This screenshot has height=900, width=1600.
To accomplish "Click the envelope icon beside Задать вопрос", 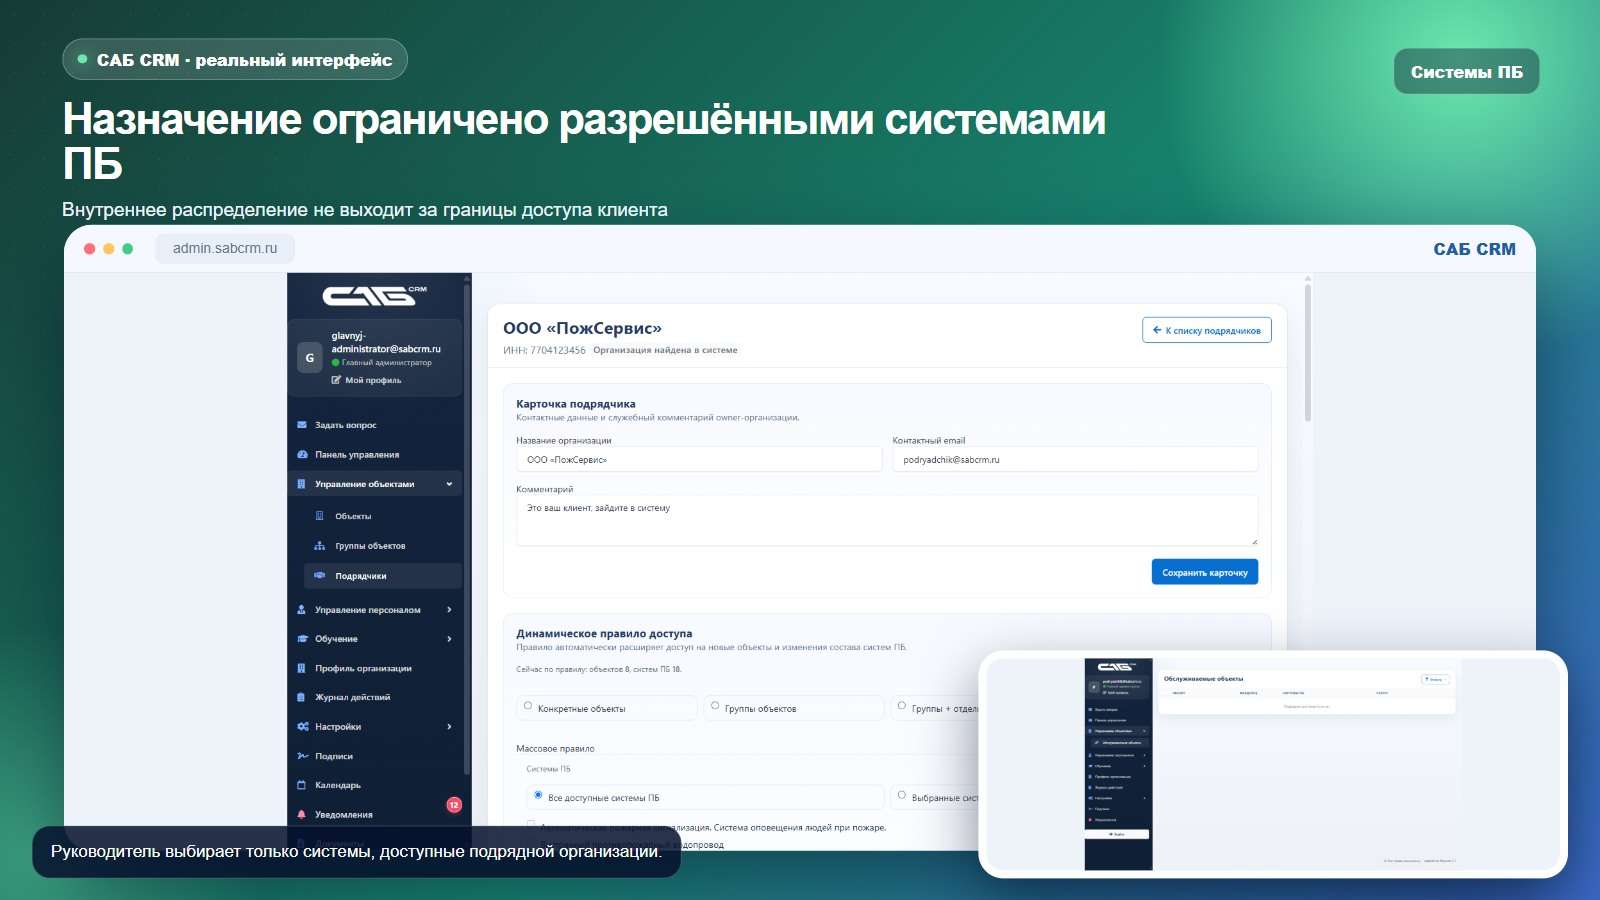I will pos(302,425).
